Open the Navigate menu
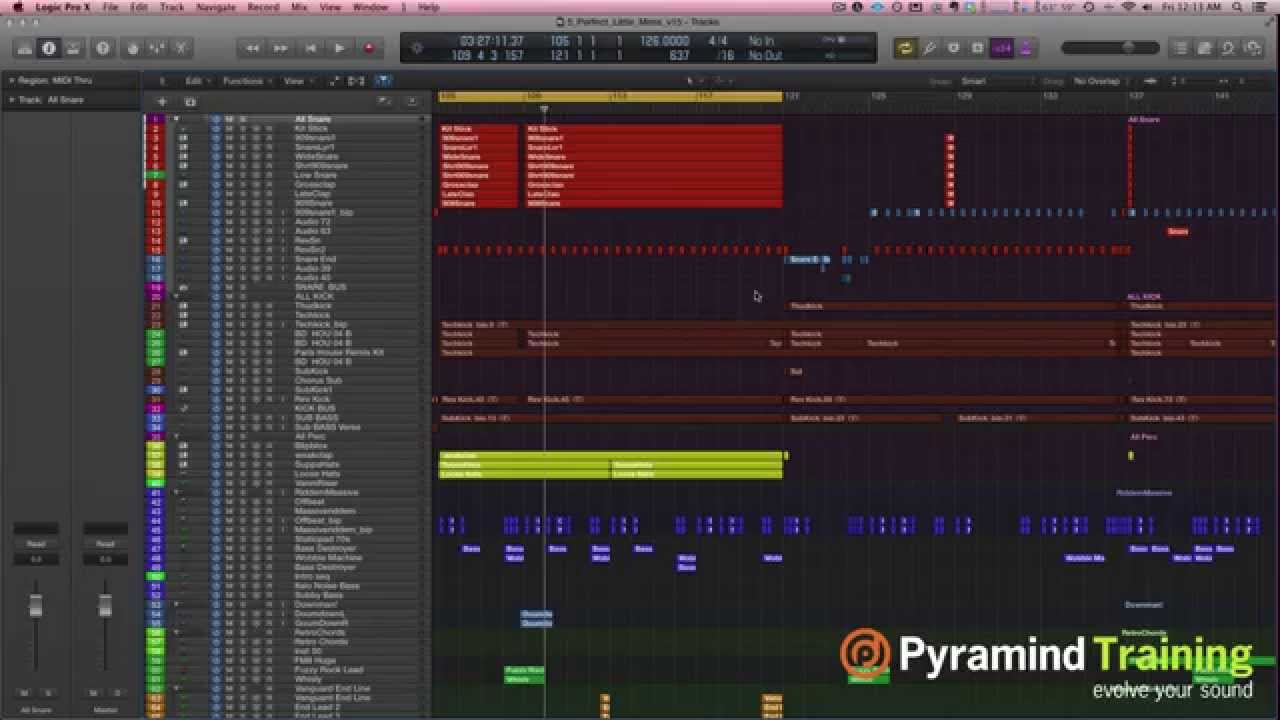 click(216, 7)
